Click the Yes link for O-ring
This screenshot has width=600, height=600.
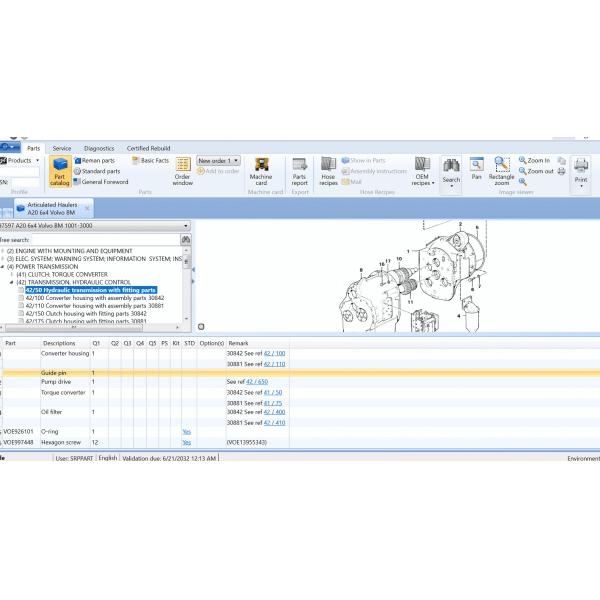pyautogui.click(x=186, y=431)
